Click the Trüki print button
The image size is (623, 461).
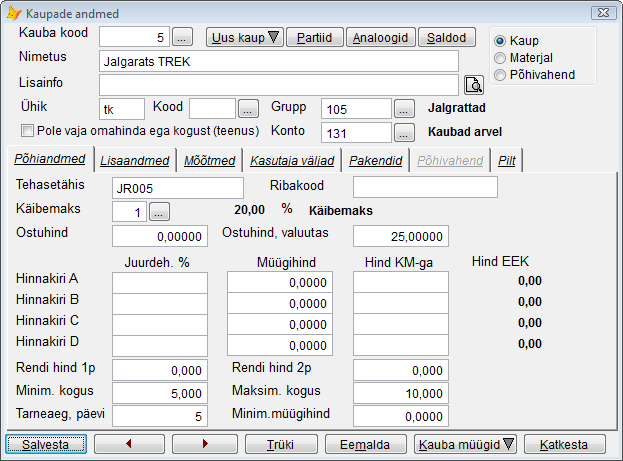coord(281,444)
